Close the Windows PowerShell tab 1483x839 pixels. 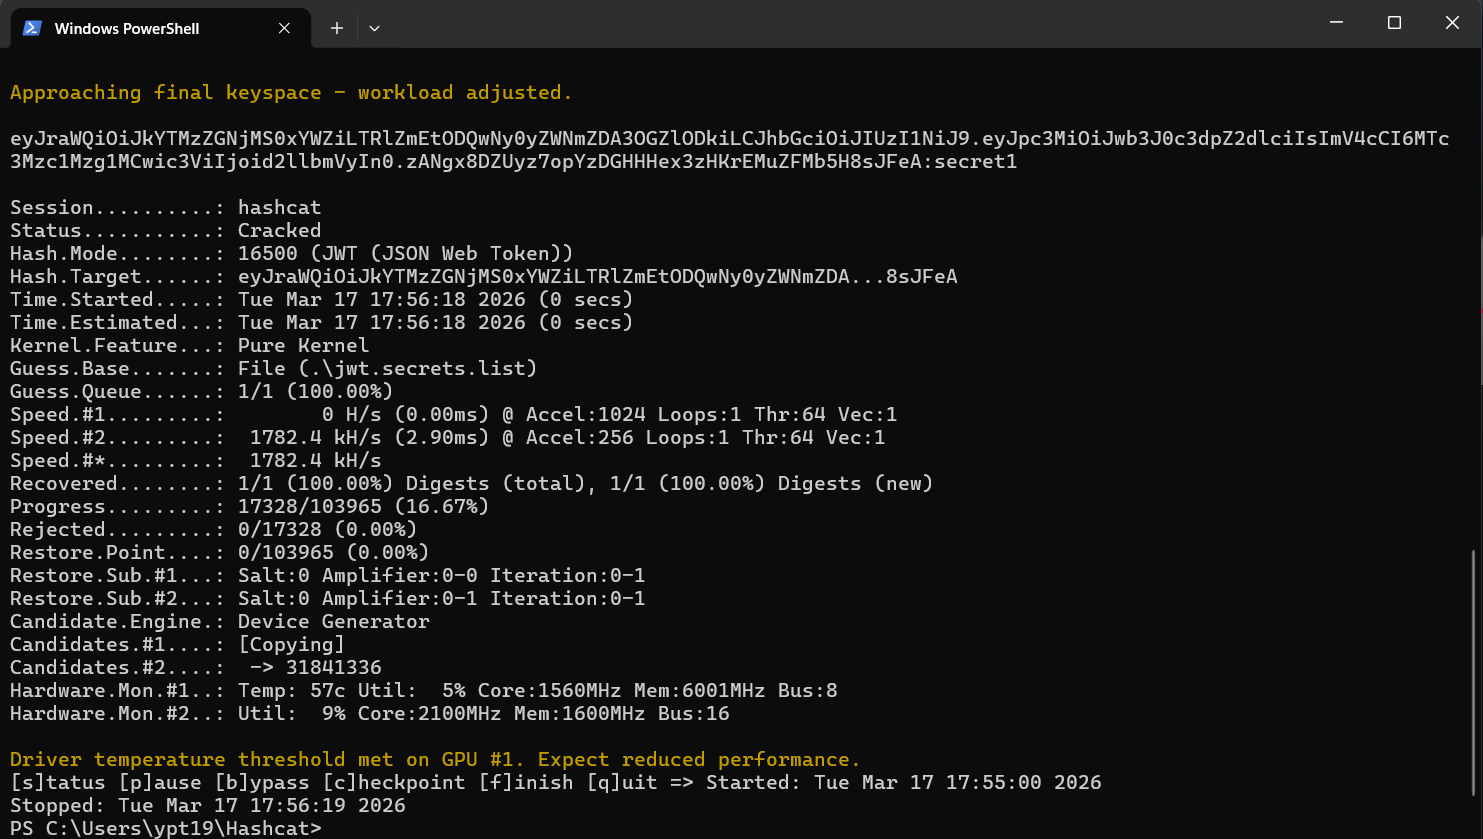pyautogui.click(x=284, y=28)
